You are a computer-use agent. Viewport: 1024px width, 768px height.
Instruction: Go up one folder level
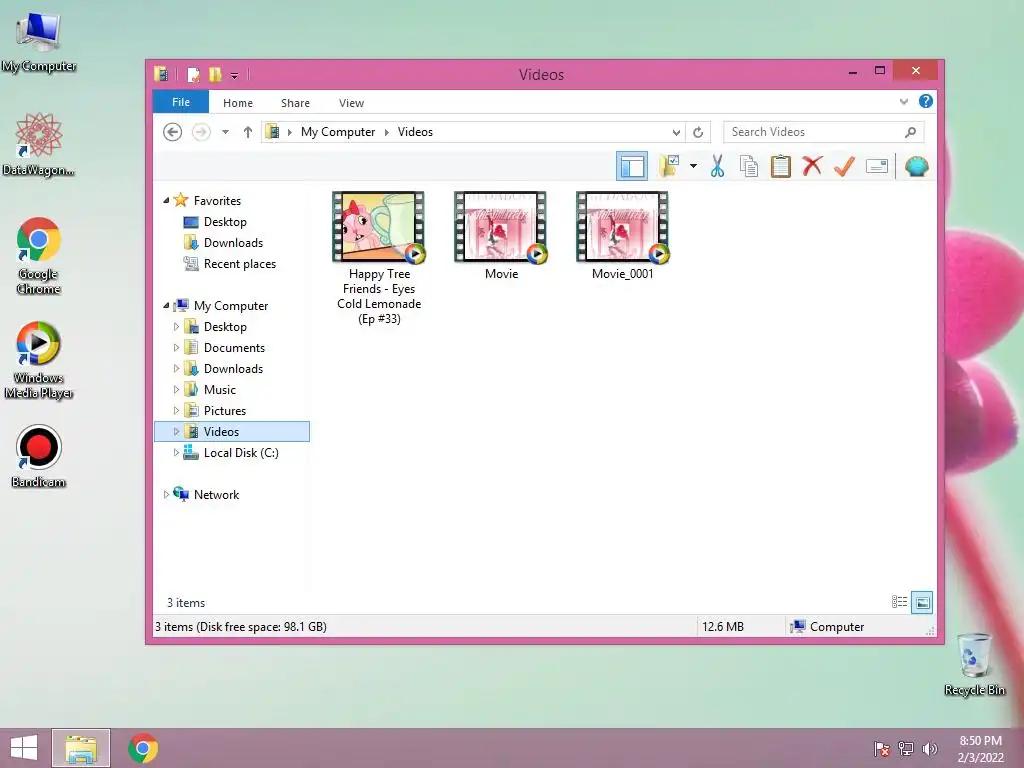click(248, 132)
